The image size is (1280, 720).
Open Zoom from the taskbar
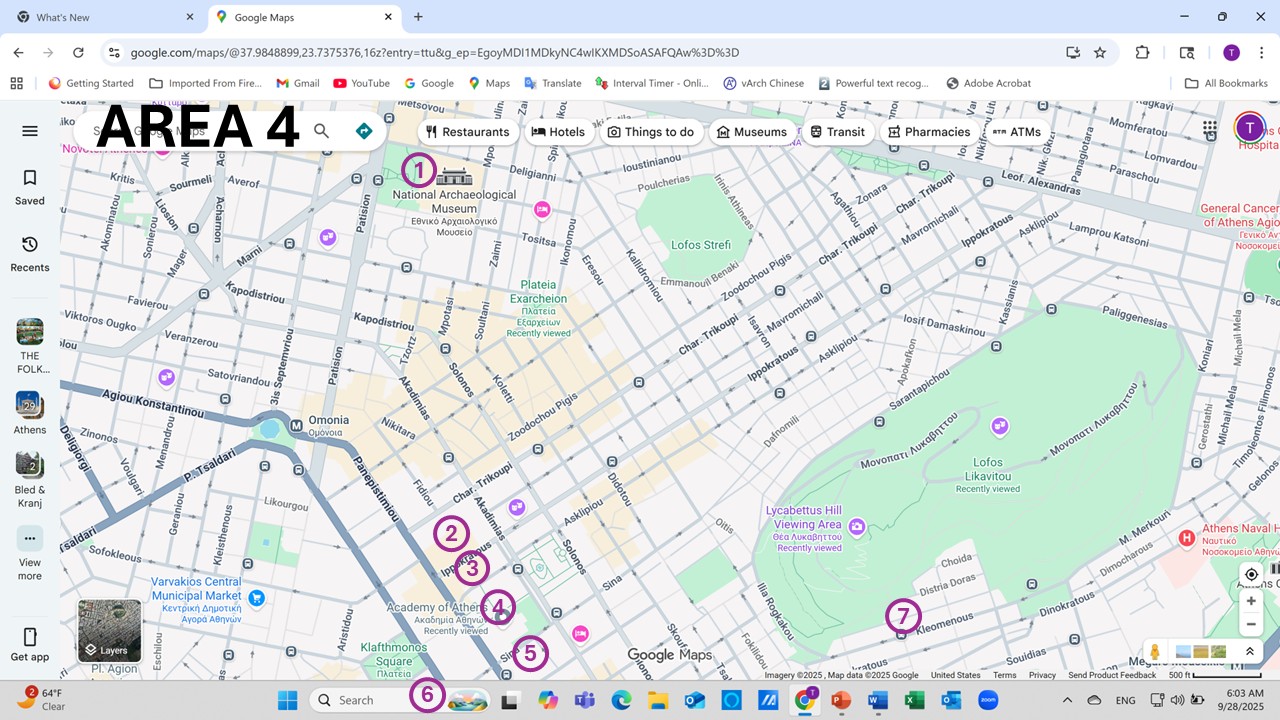pos(988,700)
